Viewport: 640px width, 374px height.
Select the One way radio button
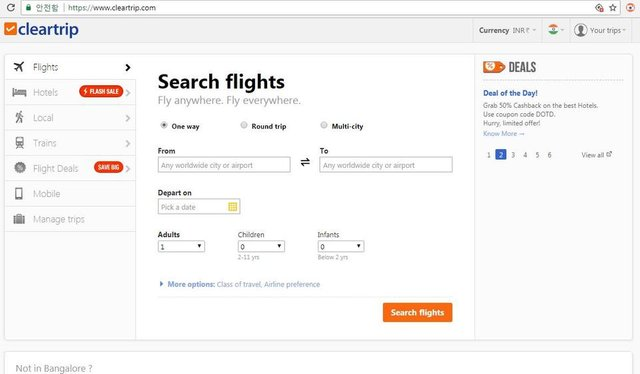coord(164,125)
